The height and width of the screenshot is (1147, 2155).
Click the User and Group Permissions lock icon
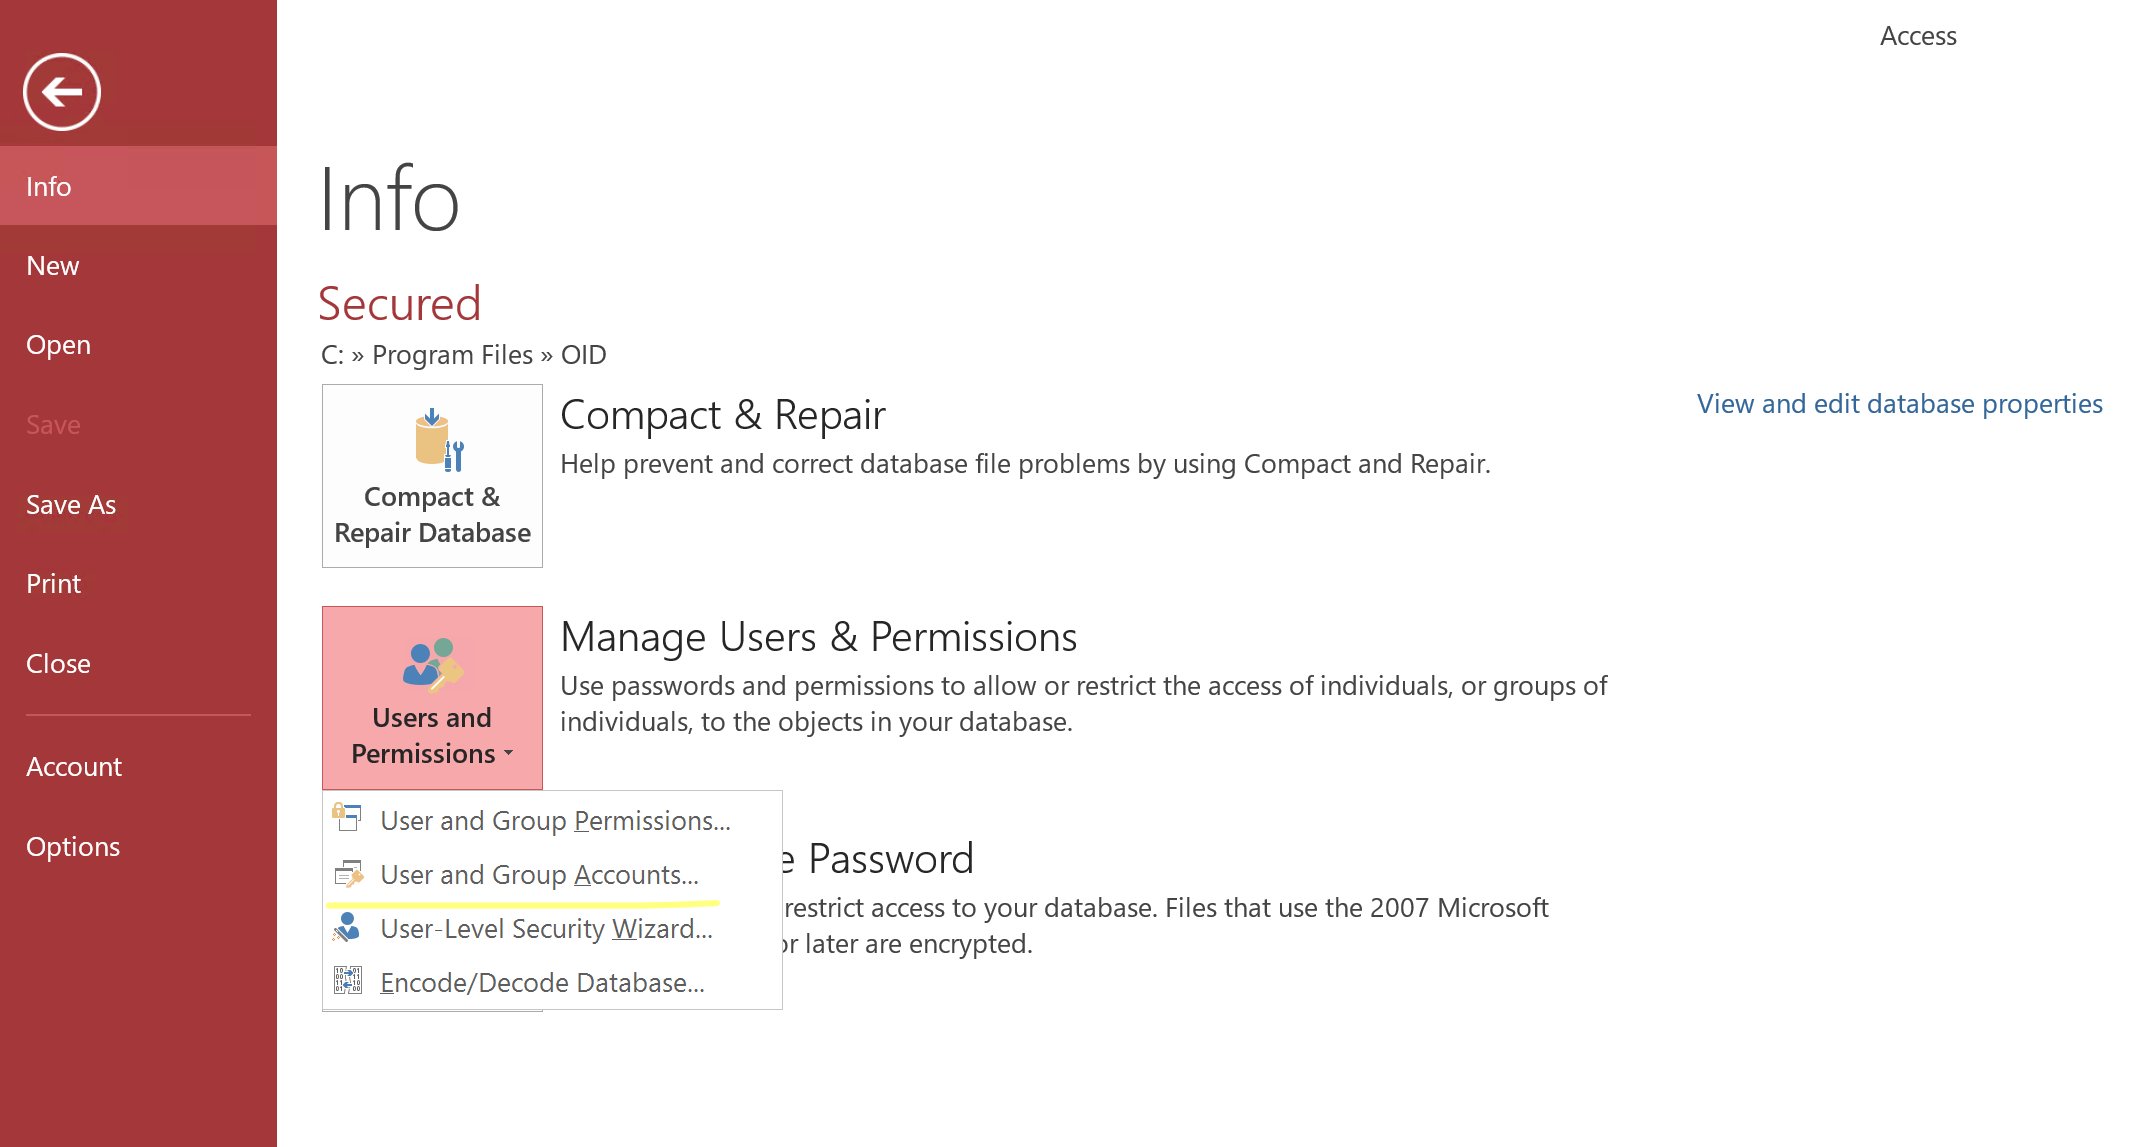[347, 818]
